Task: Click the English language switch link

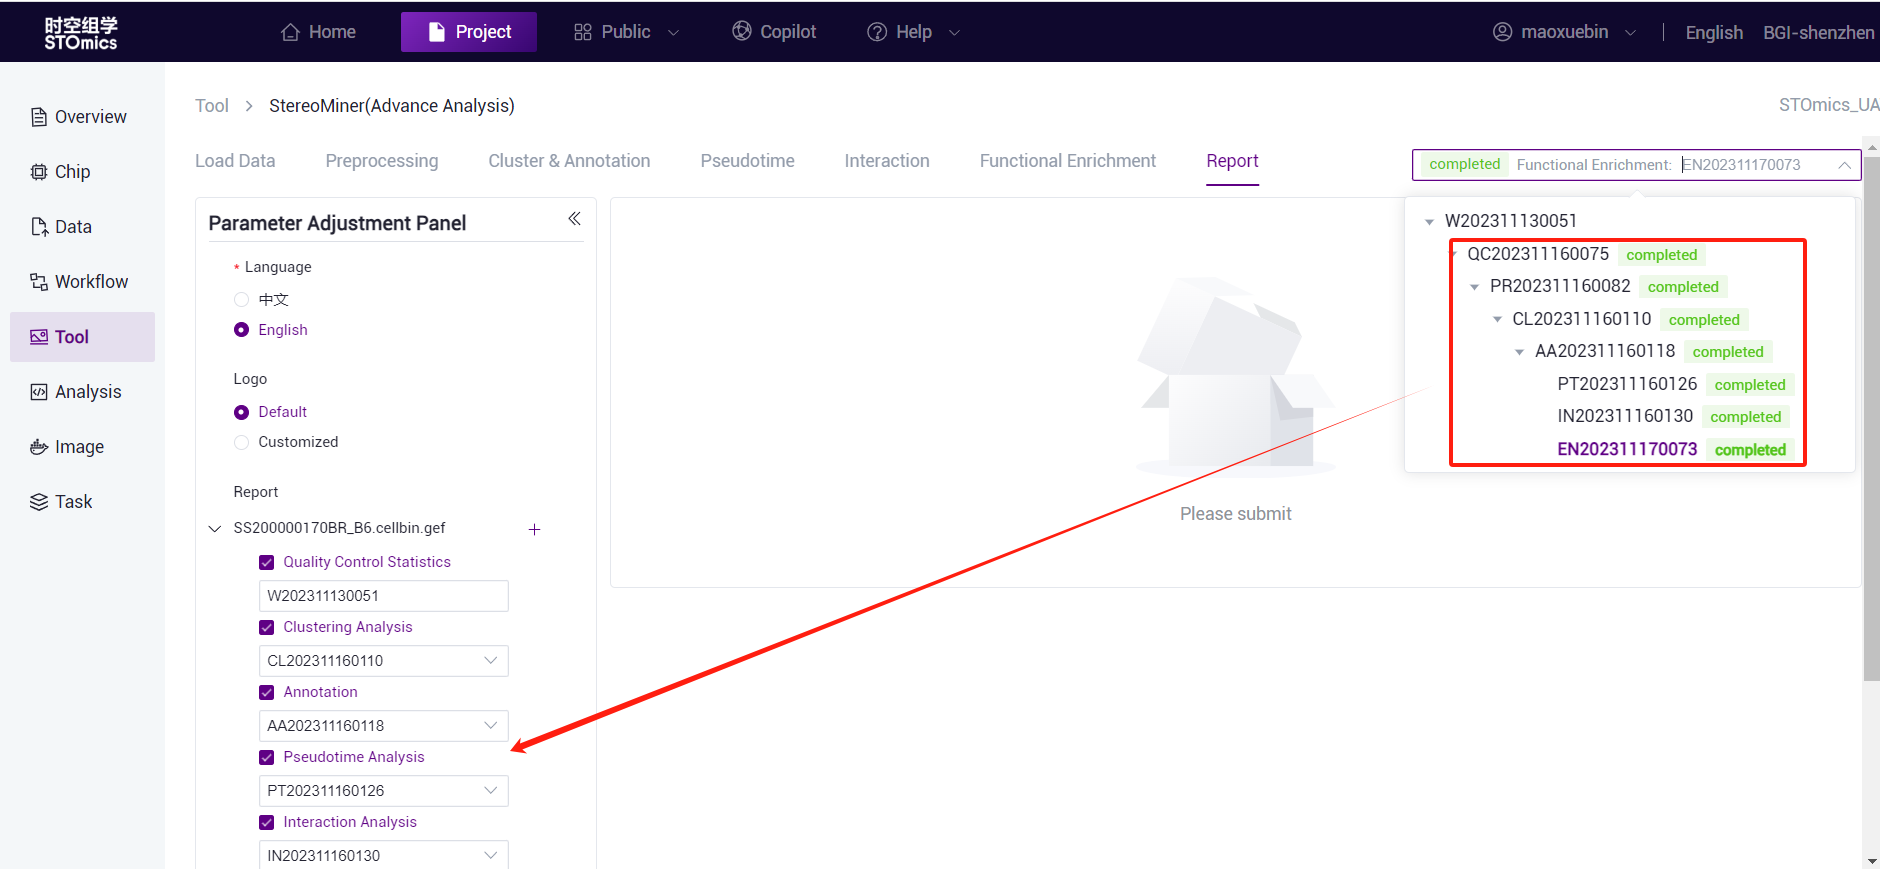Action: 1714,33
